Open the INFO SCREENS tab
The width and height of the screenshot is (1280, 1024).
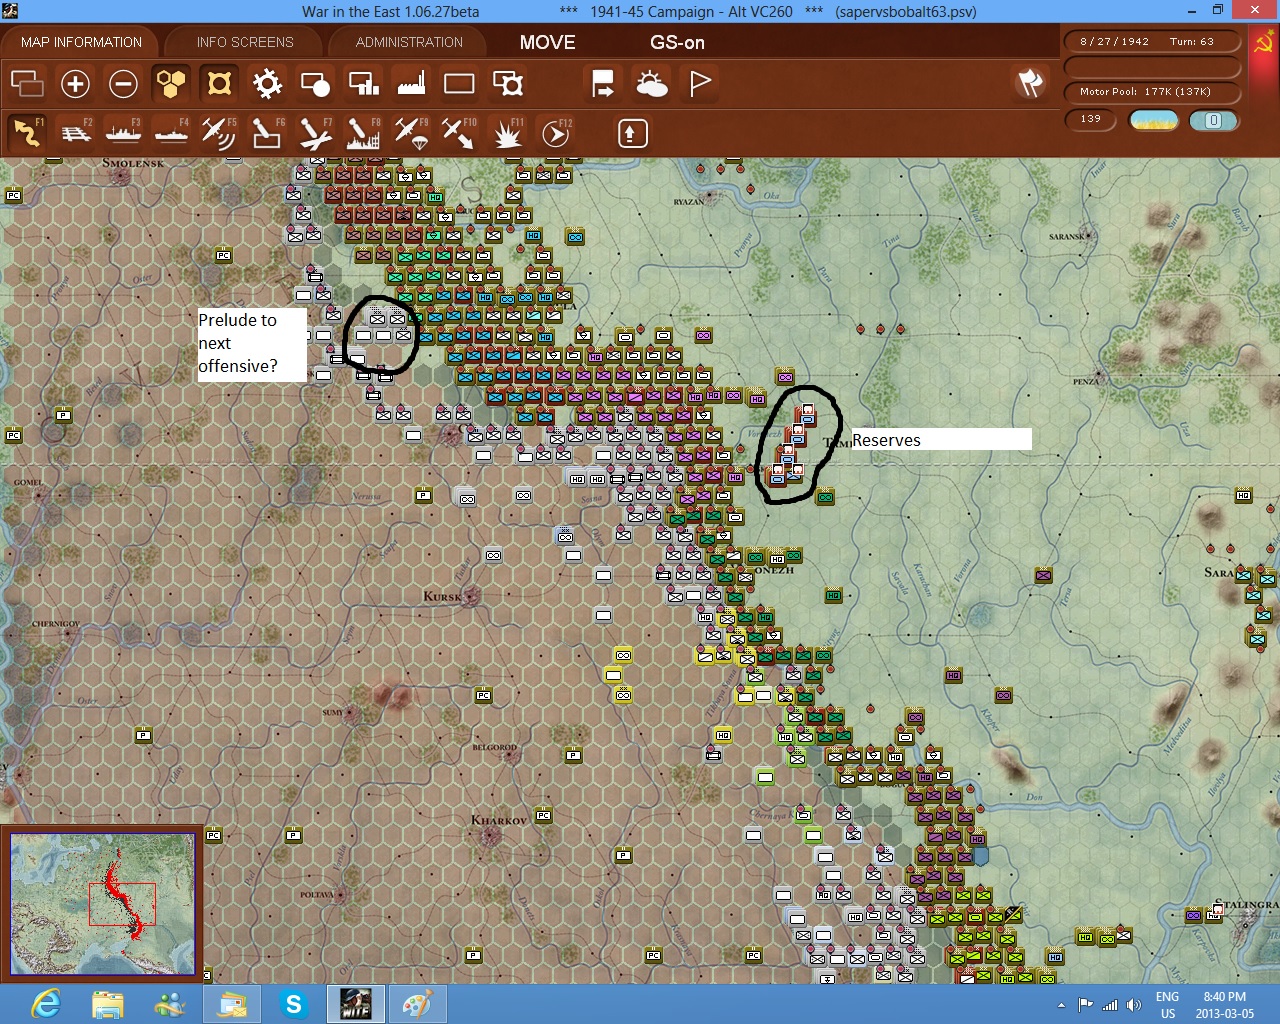[245, 42]
